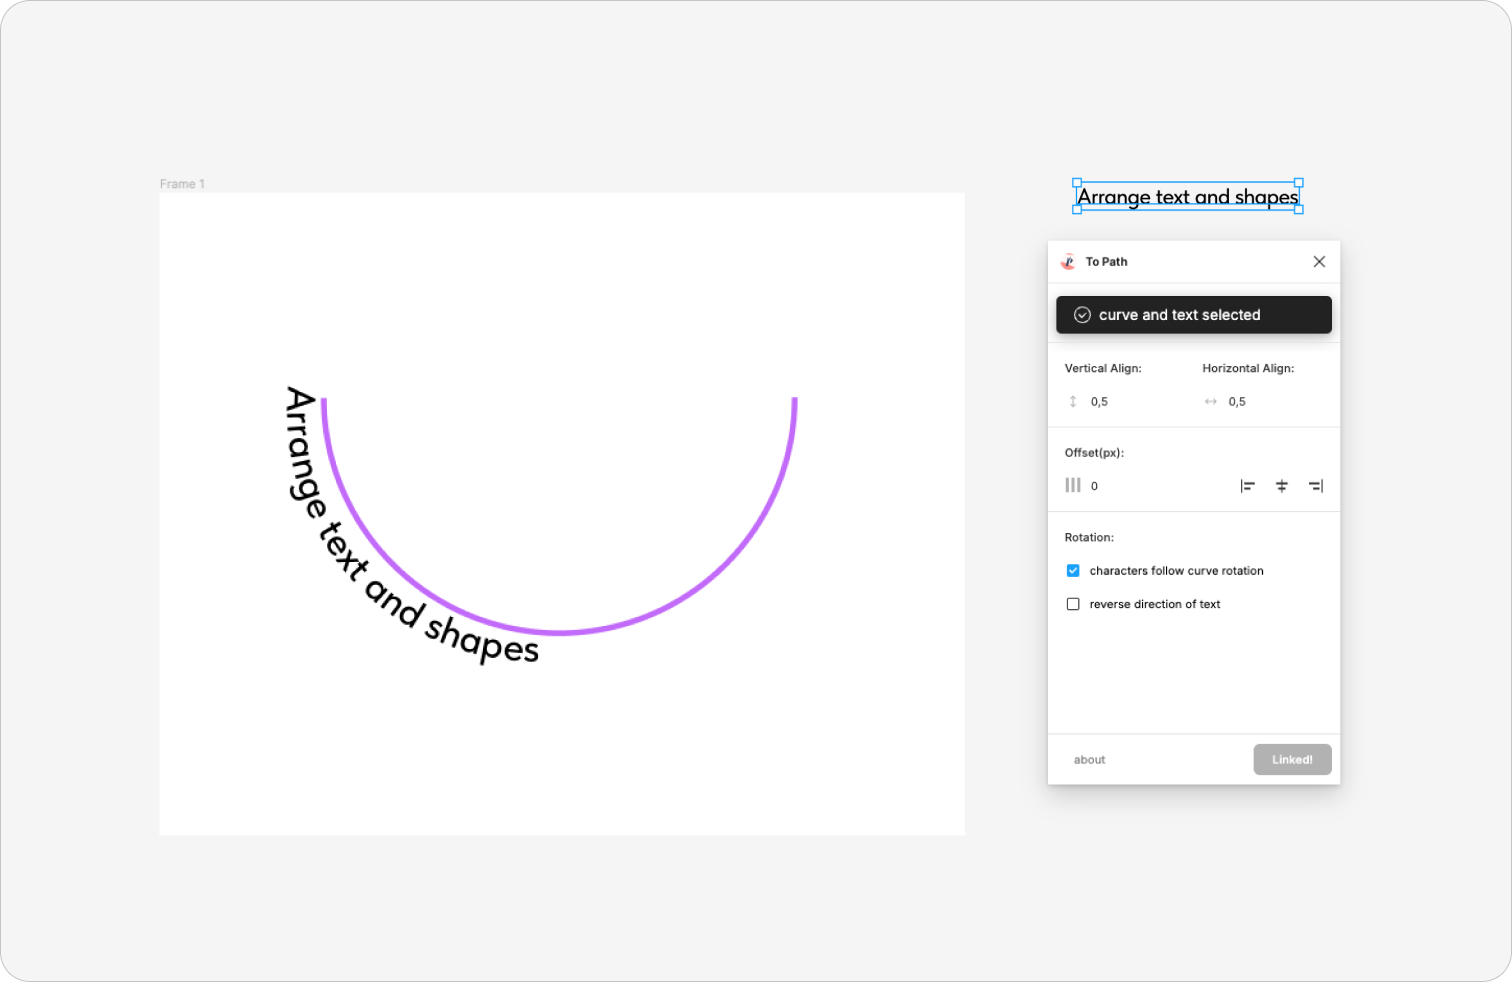Select the center offset icon
Screen dimensions: 1512x982
(x=1282, y=485)
